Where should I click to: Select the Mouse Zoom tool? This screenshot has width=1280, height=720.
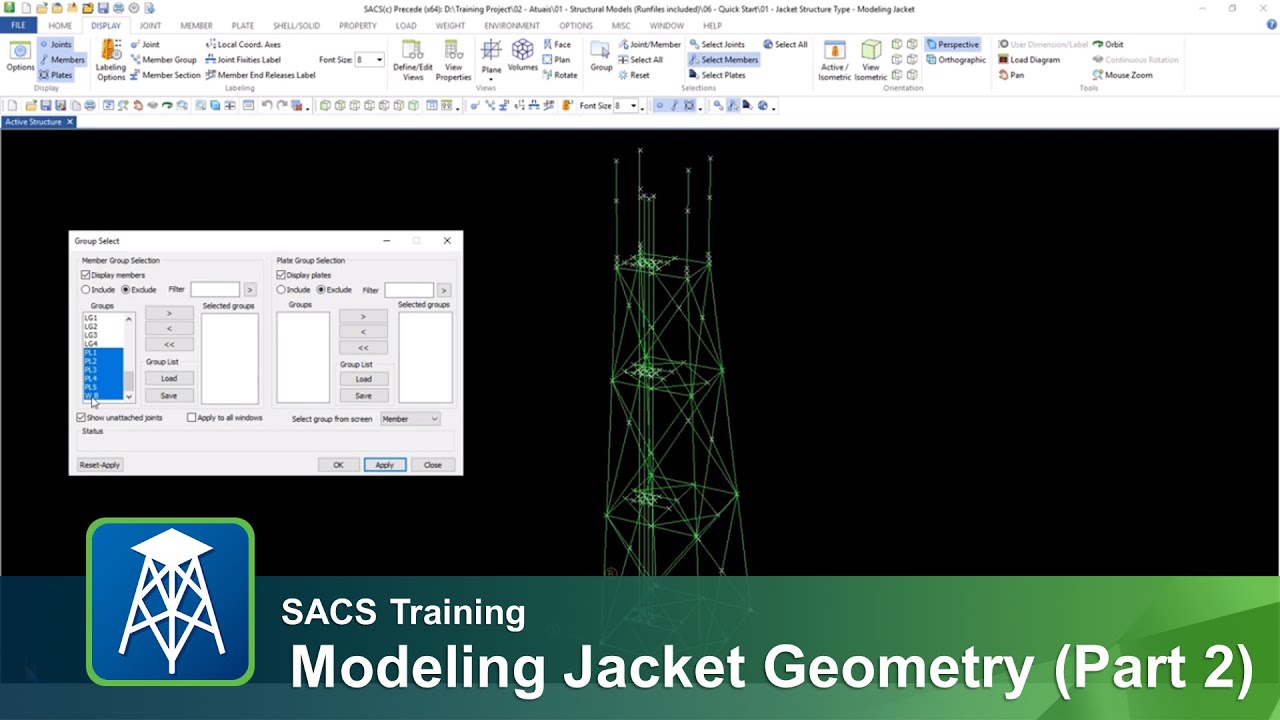[1122, 75]
